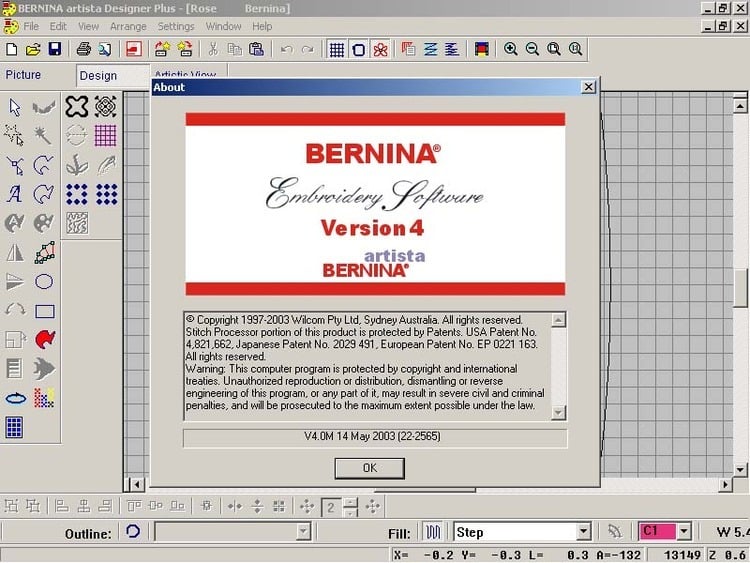Viewport: 750px width, 563px height.
Task: Click the Save floppy disk icon
Action: pos(54,49)
